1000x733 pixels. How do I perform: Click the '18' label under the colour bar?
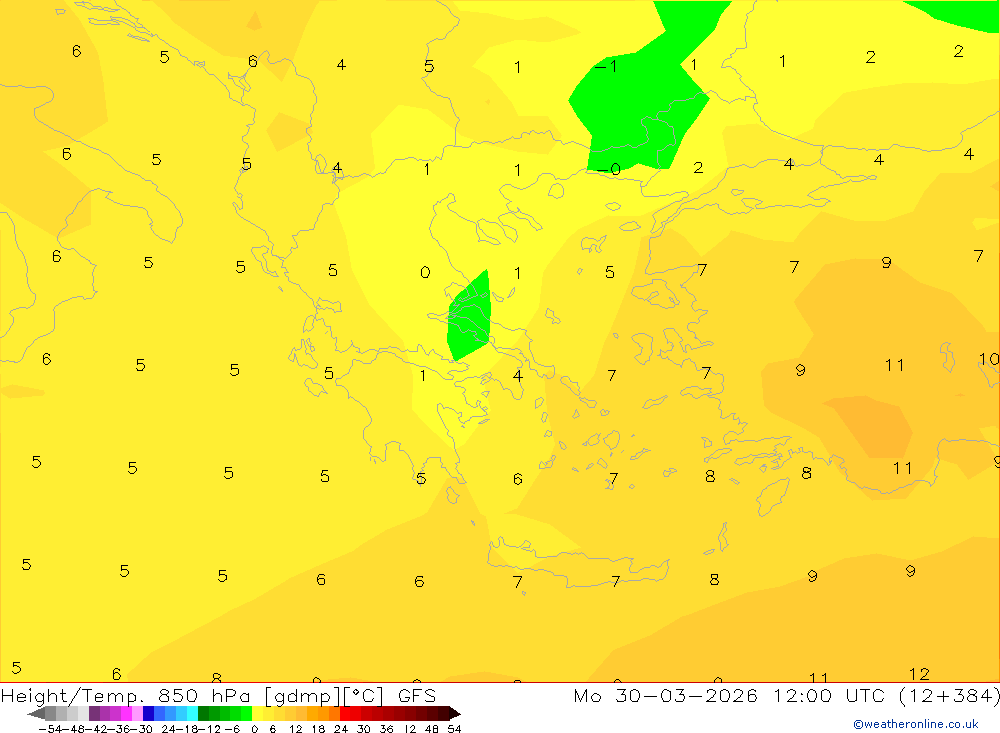point(318,729)
